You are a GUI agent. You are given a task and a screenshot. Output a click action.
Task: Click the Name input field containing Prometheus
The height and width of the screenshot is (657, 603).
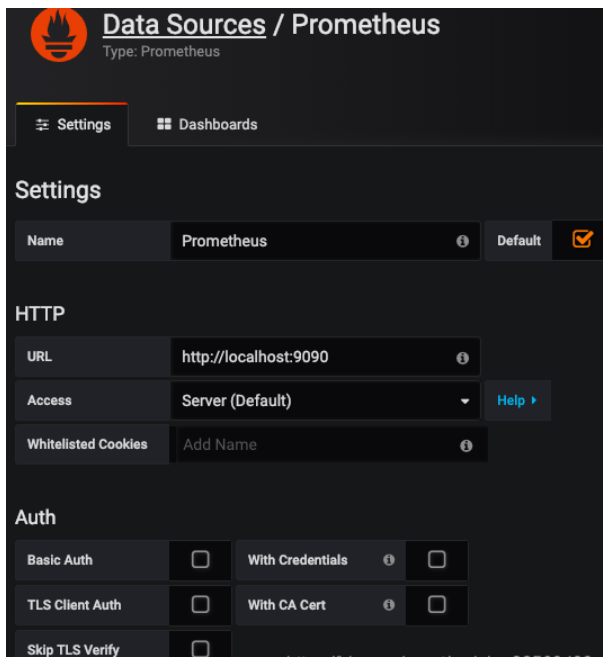pyautogui.click(x=325, y=241)
